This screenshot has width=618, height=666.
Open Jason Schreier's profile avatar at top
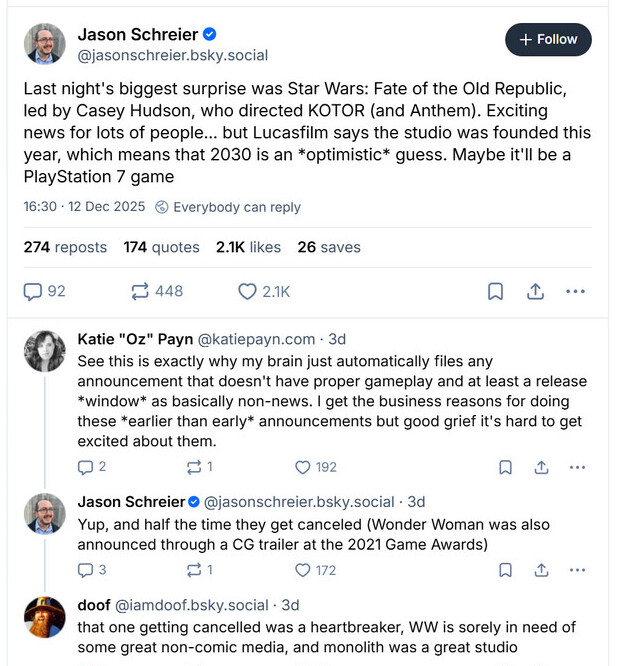tap(45, 44)
